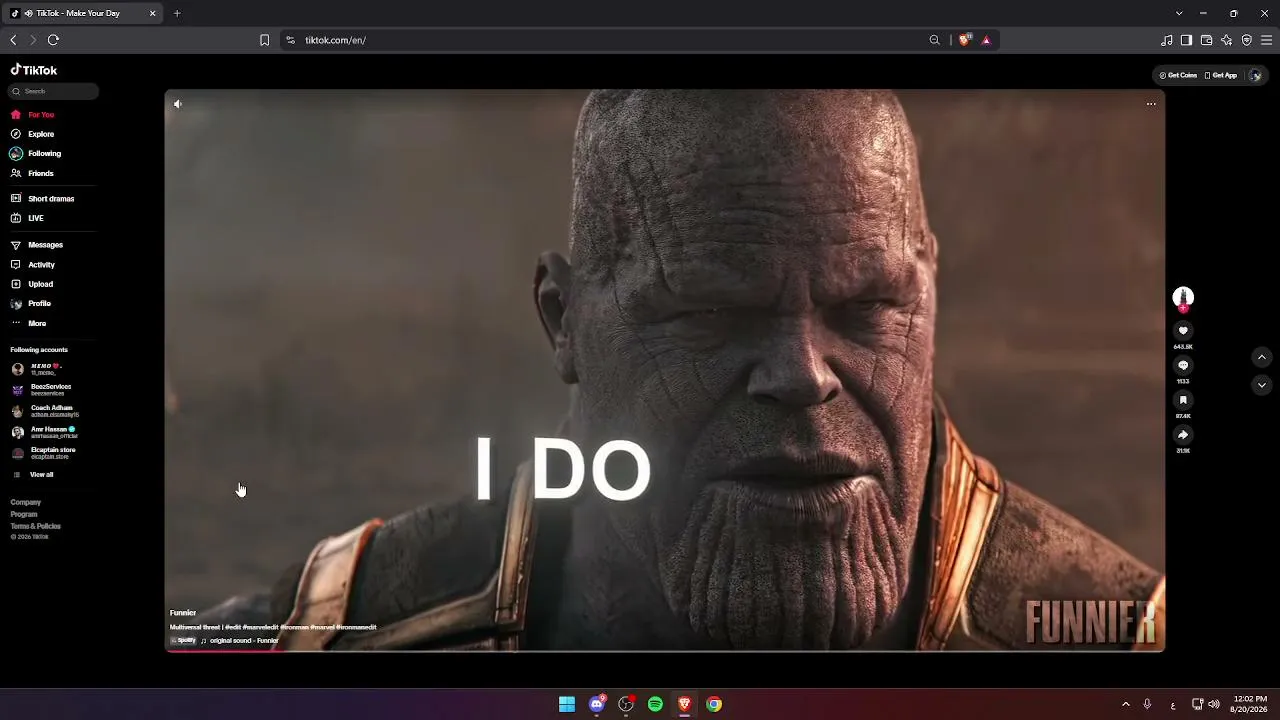Open the Leo AI sparkle icon

pos(1227,40)
